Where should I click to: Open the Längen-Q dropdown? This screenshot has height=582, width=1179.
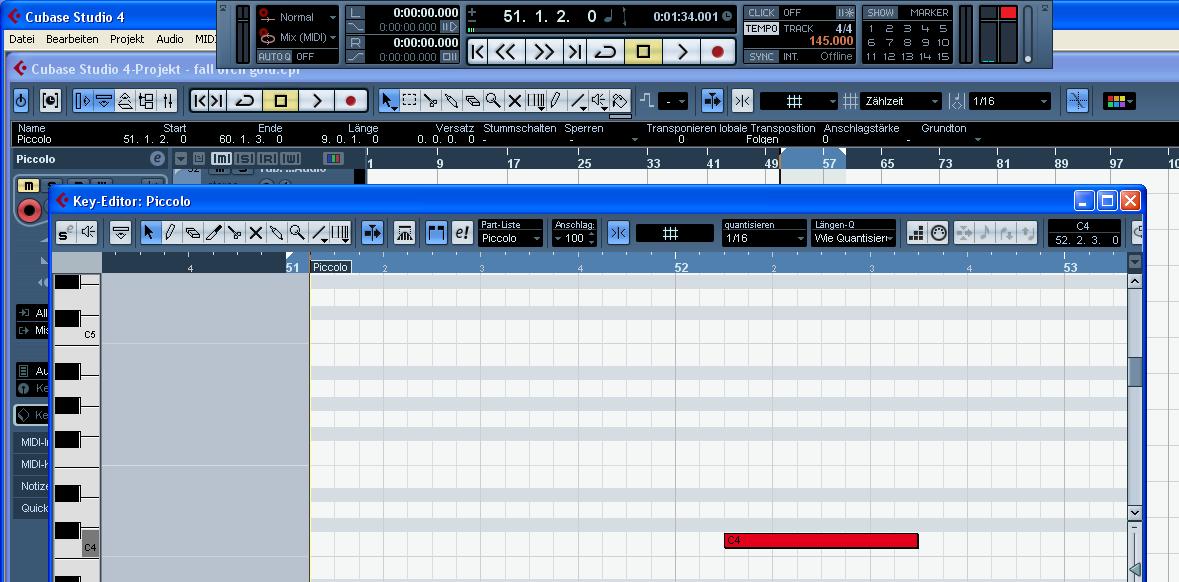click(854, 238)
